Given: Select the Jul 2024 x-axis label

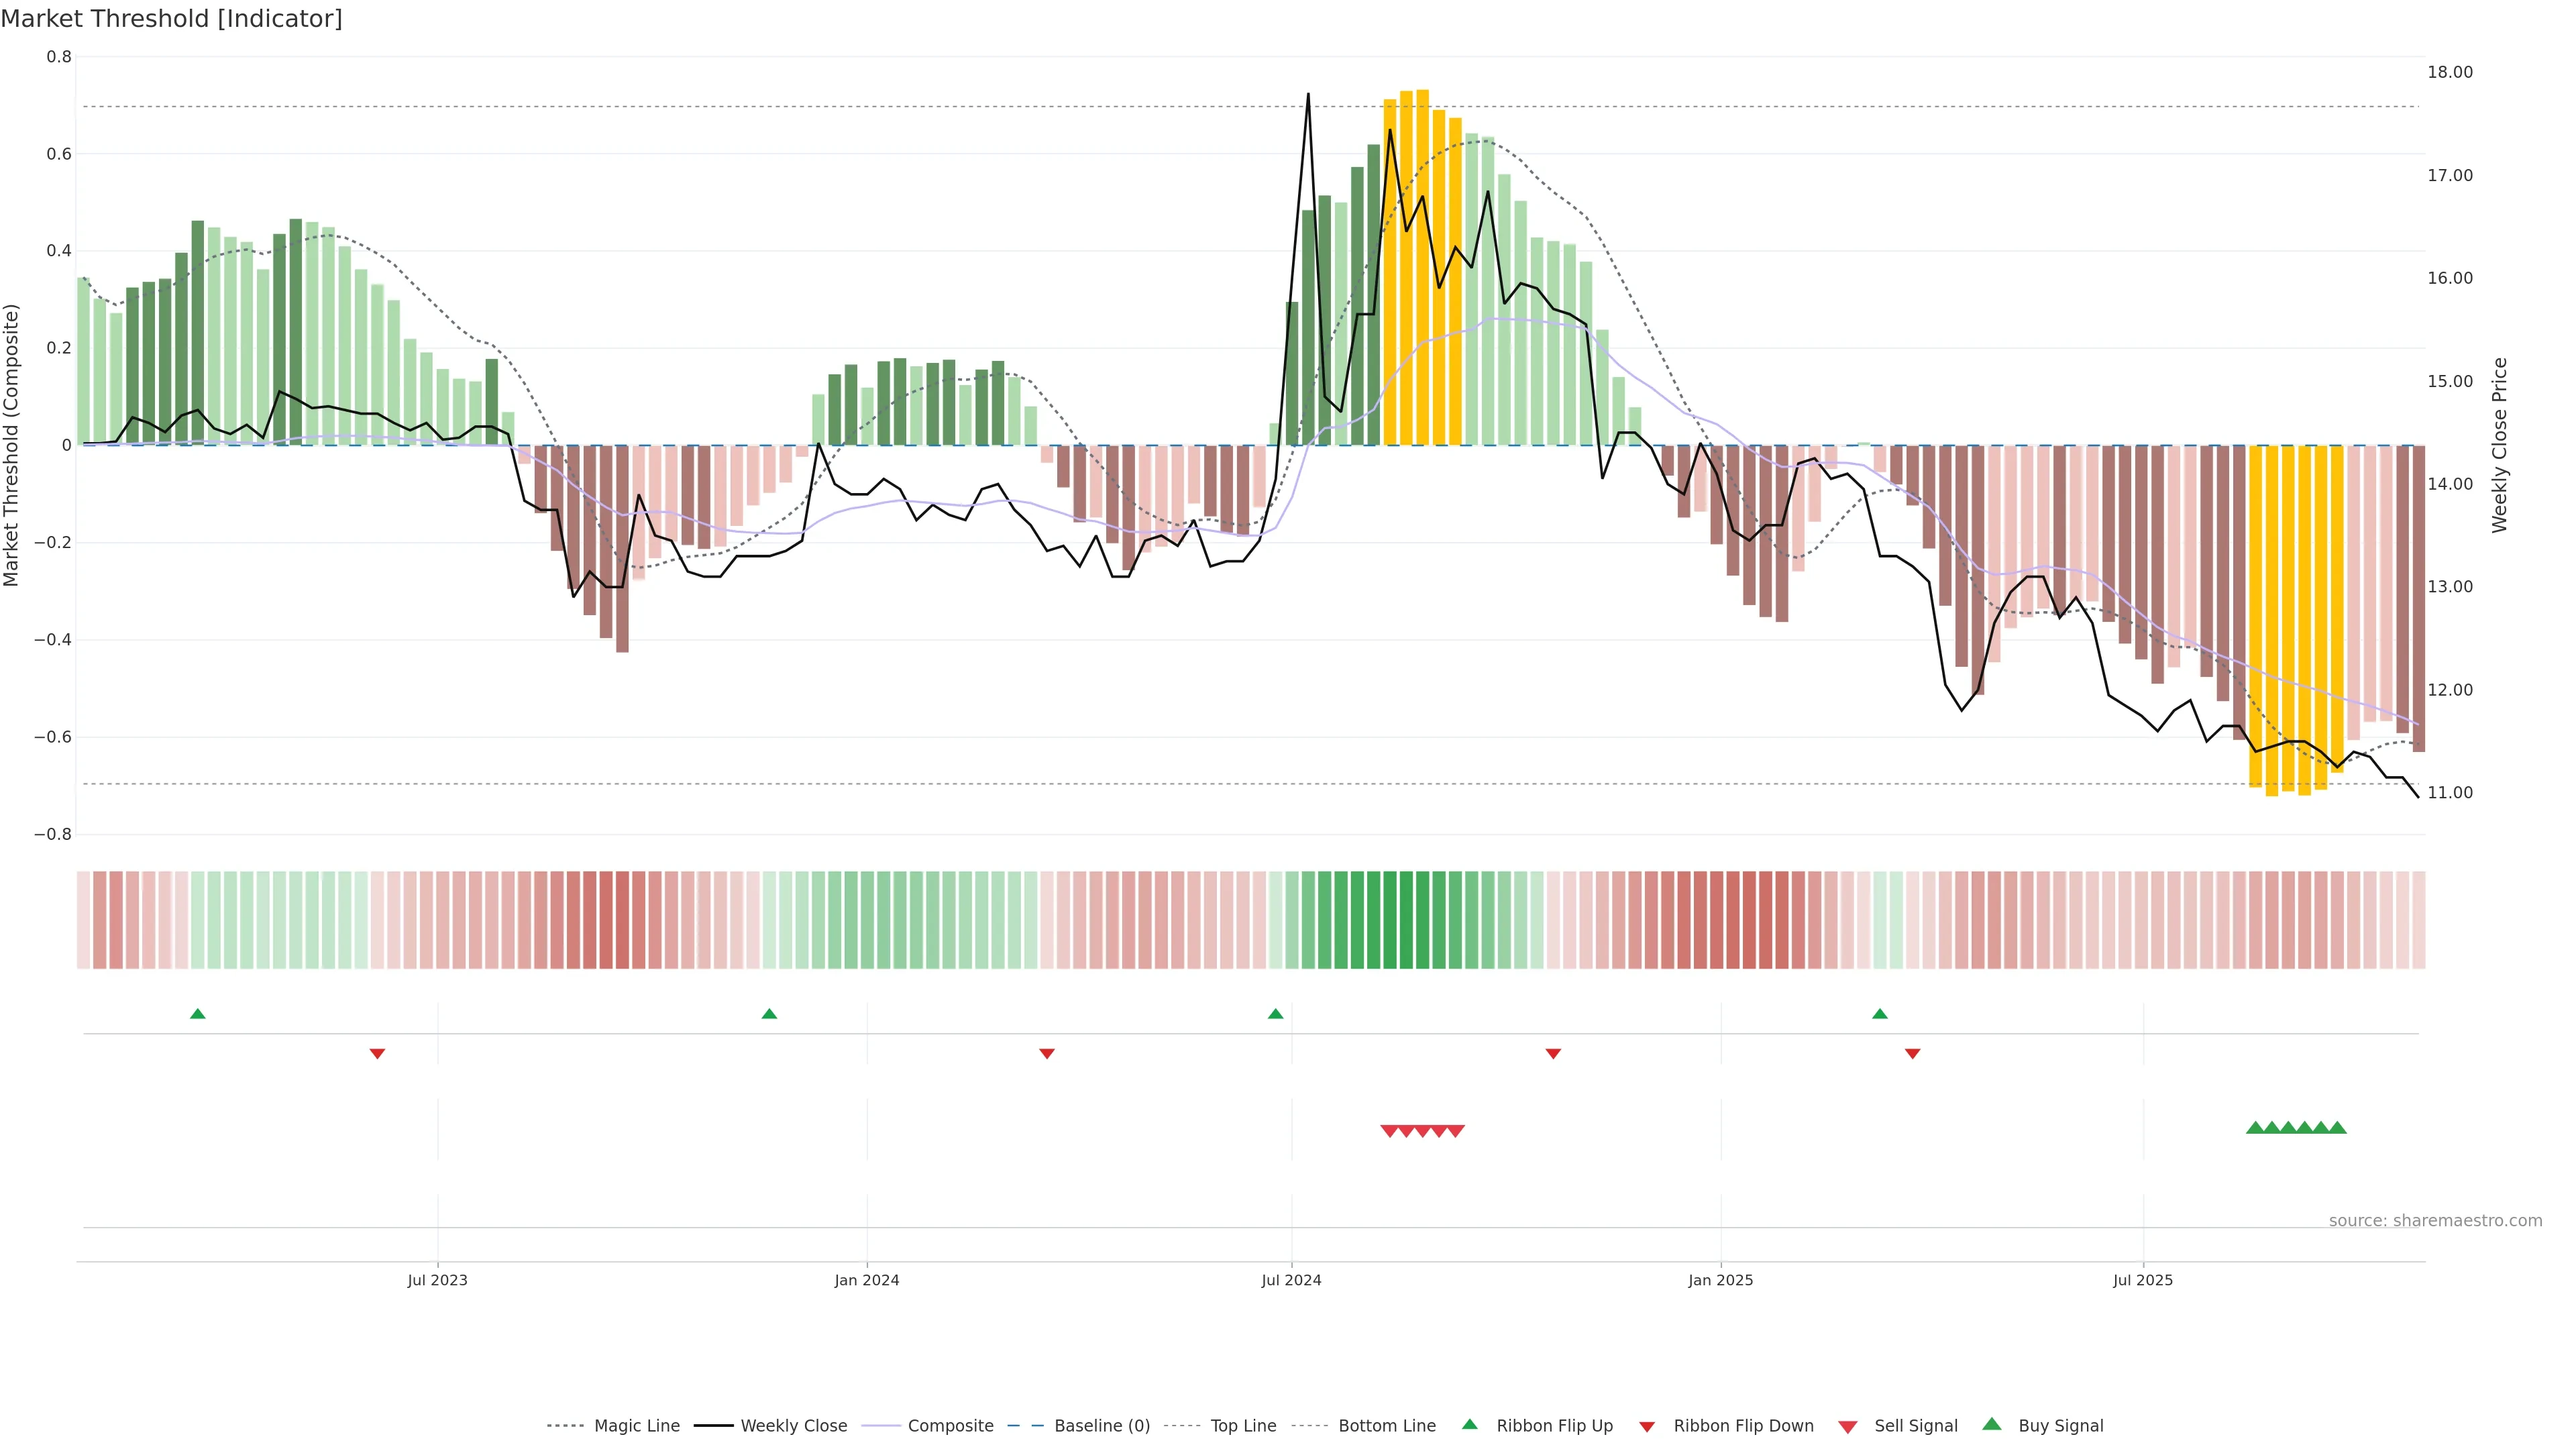Looking at the screenshot, I should [1291, 1280].
